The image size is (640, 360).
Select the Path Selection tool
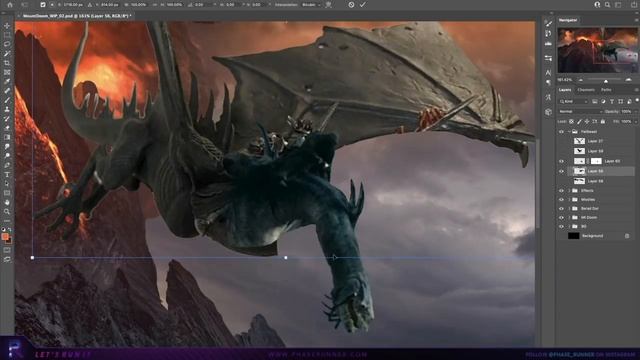coord(7,184)
